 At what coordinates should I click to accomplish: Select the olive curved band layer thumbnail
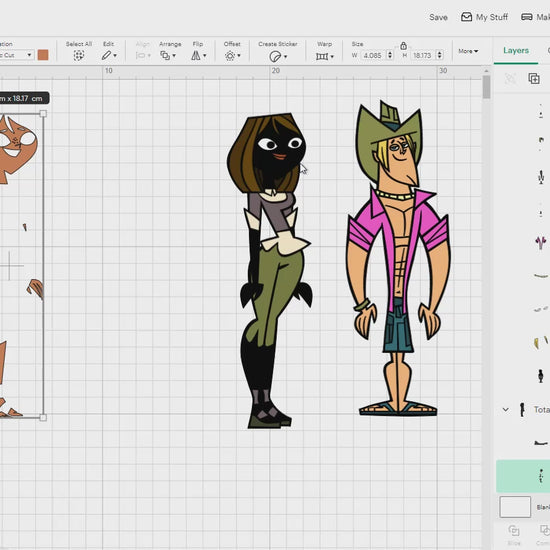click(x=541, y=276)
